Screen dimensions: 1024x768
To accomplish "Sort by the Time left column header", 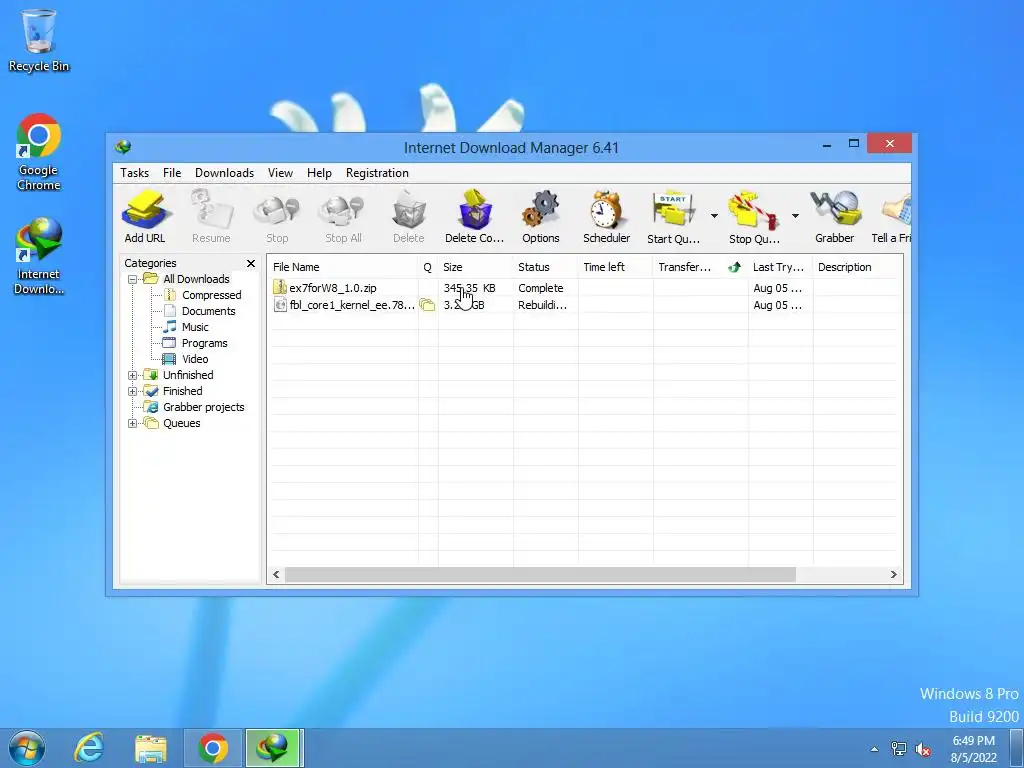I will (615, 267).
